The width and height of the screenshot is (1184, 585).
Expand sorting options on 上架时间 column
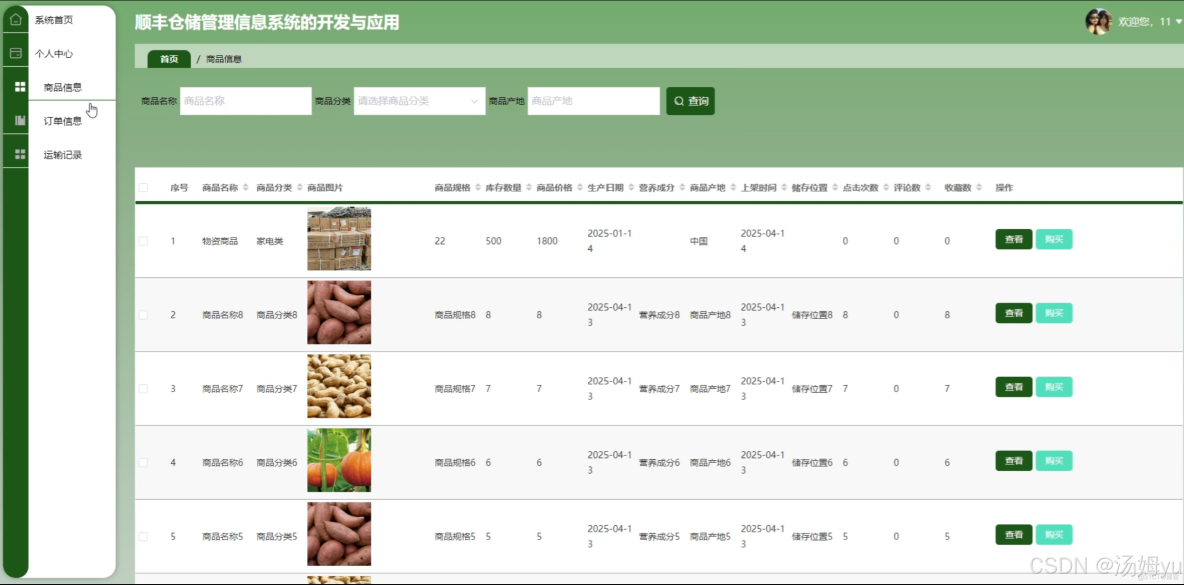coord(783,187)
